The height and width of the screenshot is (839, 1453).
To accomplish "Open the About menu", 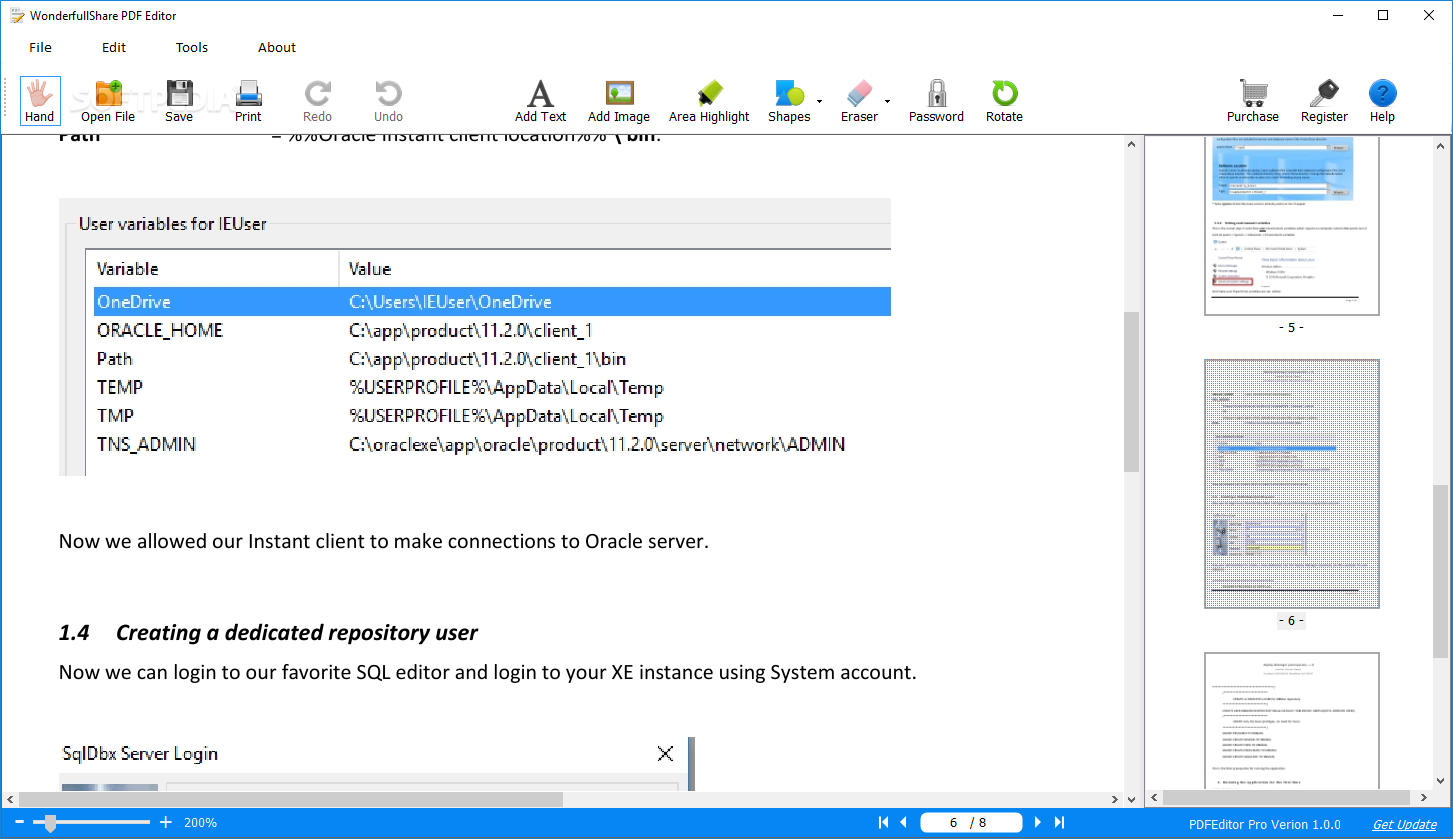I will 277,47.
